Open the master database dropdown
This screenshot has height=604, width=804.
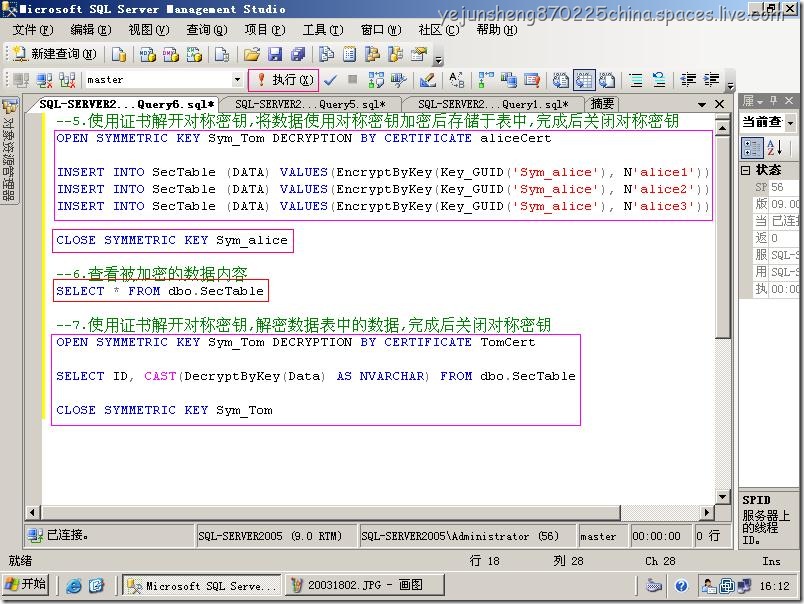(237, 80)
